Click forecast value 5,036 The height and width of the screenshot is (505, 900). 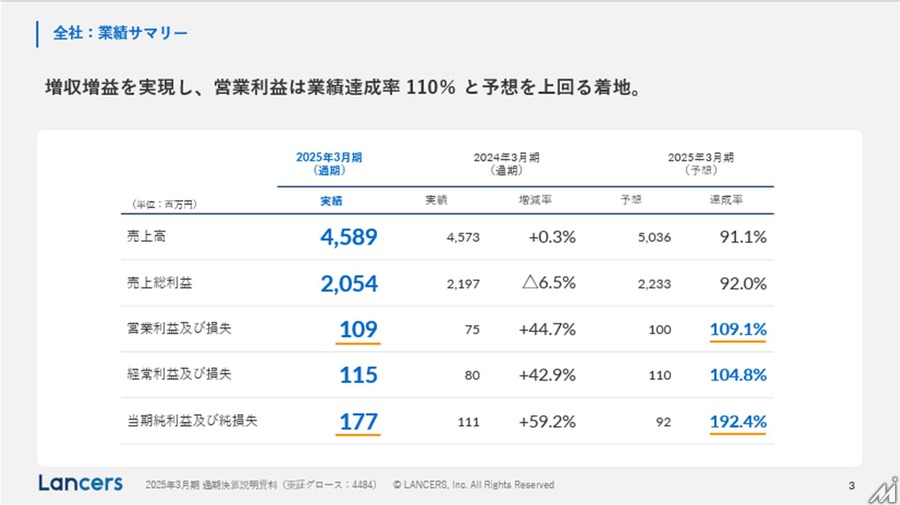click(x=654, y=237)
